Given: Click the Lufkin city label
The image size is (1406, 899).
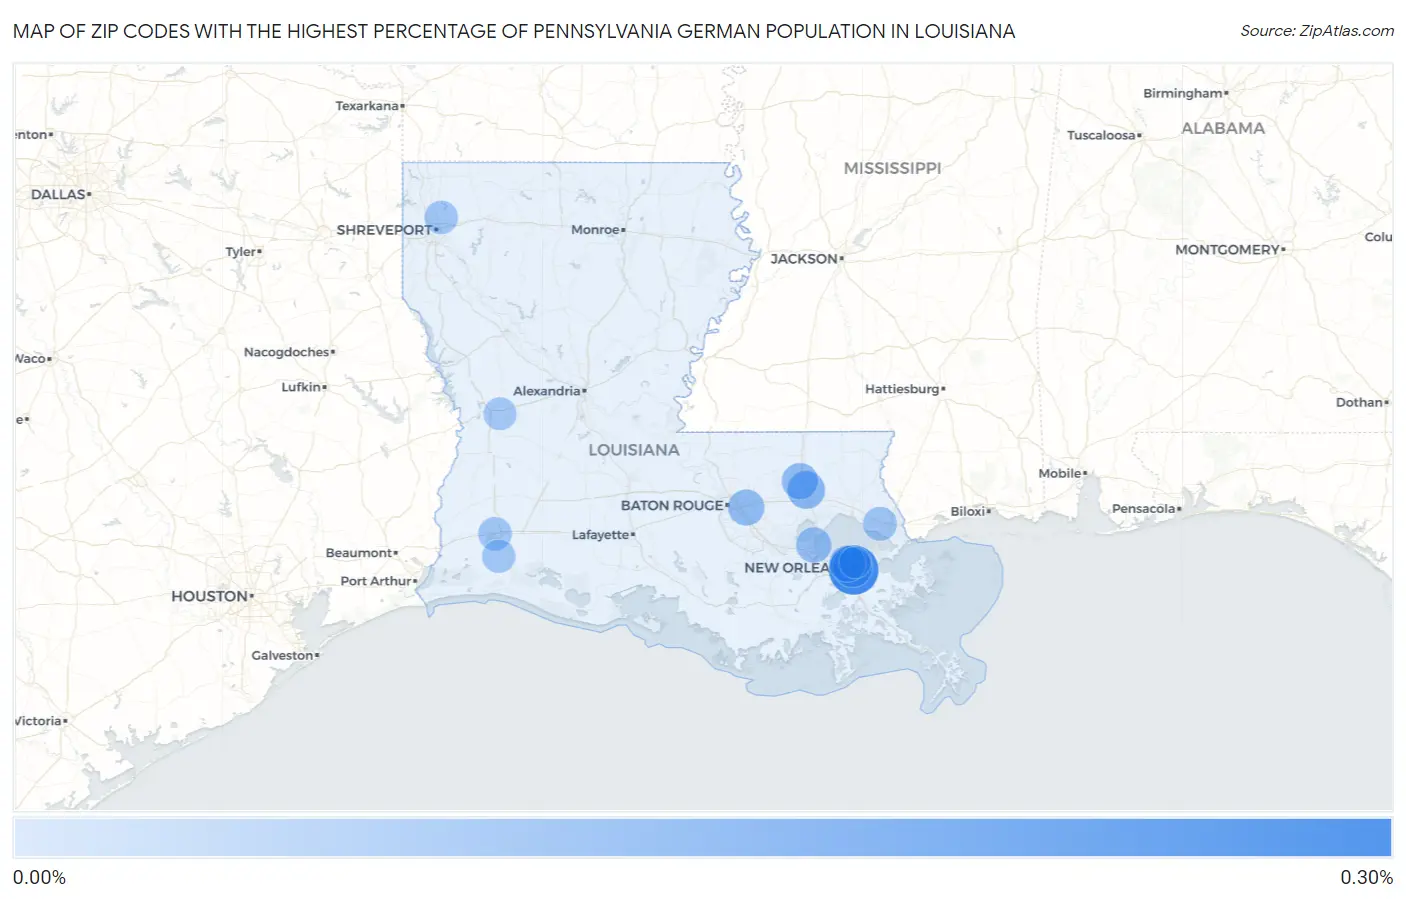Looking at the screenshot, I should (301, 386).
